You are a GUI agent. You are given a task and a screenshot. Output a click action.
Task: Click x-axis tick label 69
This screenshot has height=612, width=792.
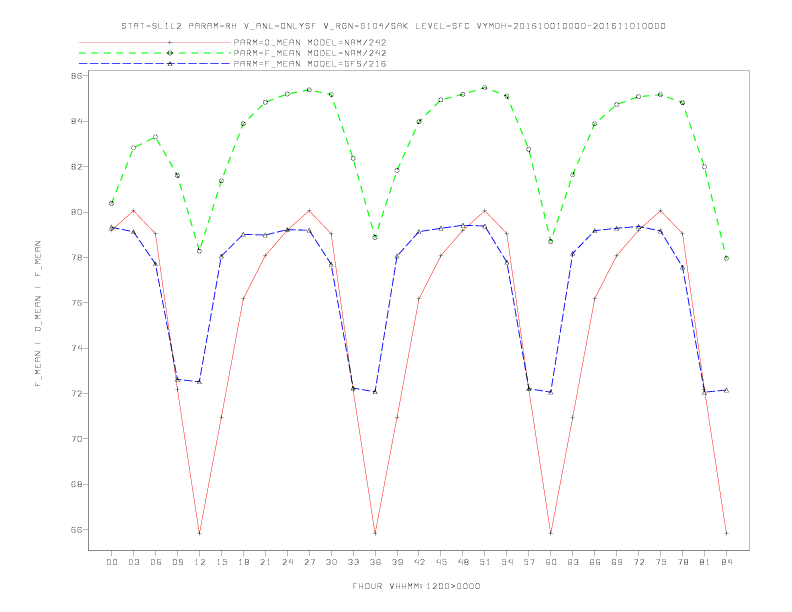click(617, 562)
